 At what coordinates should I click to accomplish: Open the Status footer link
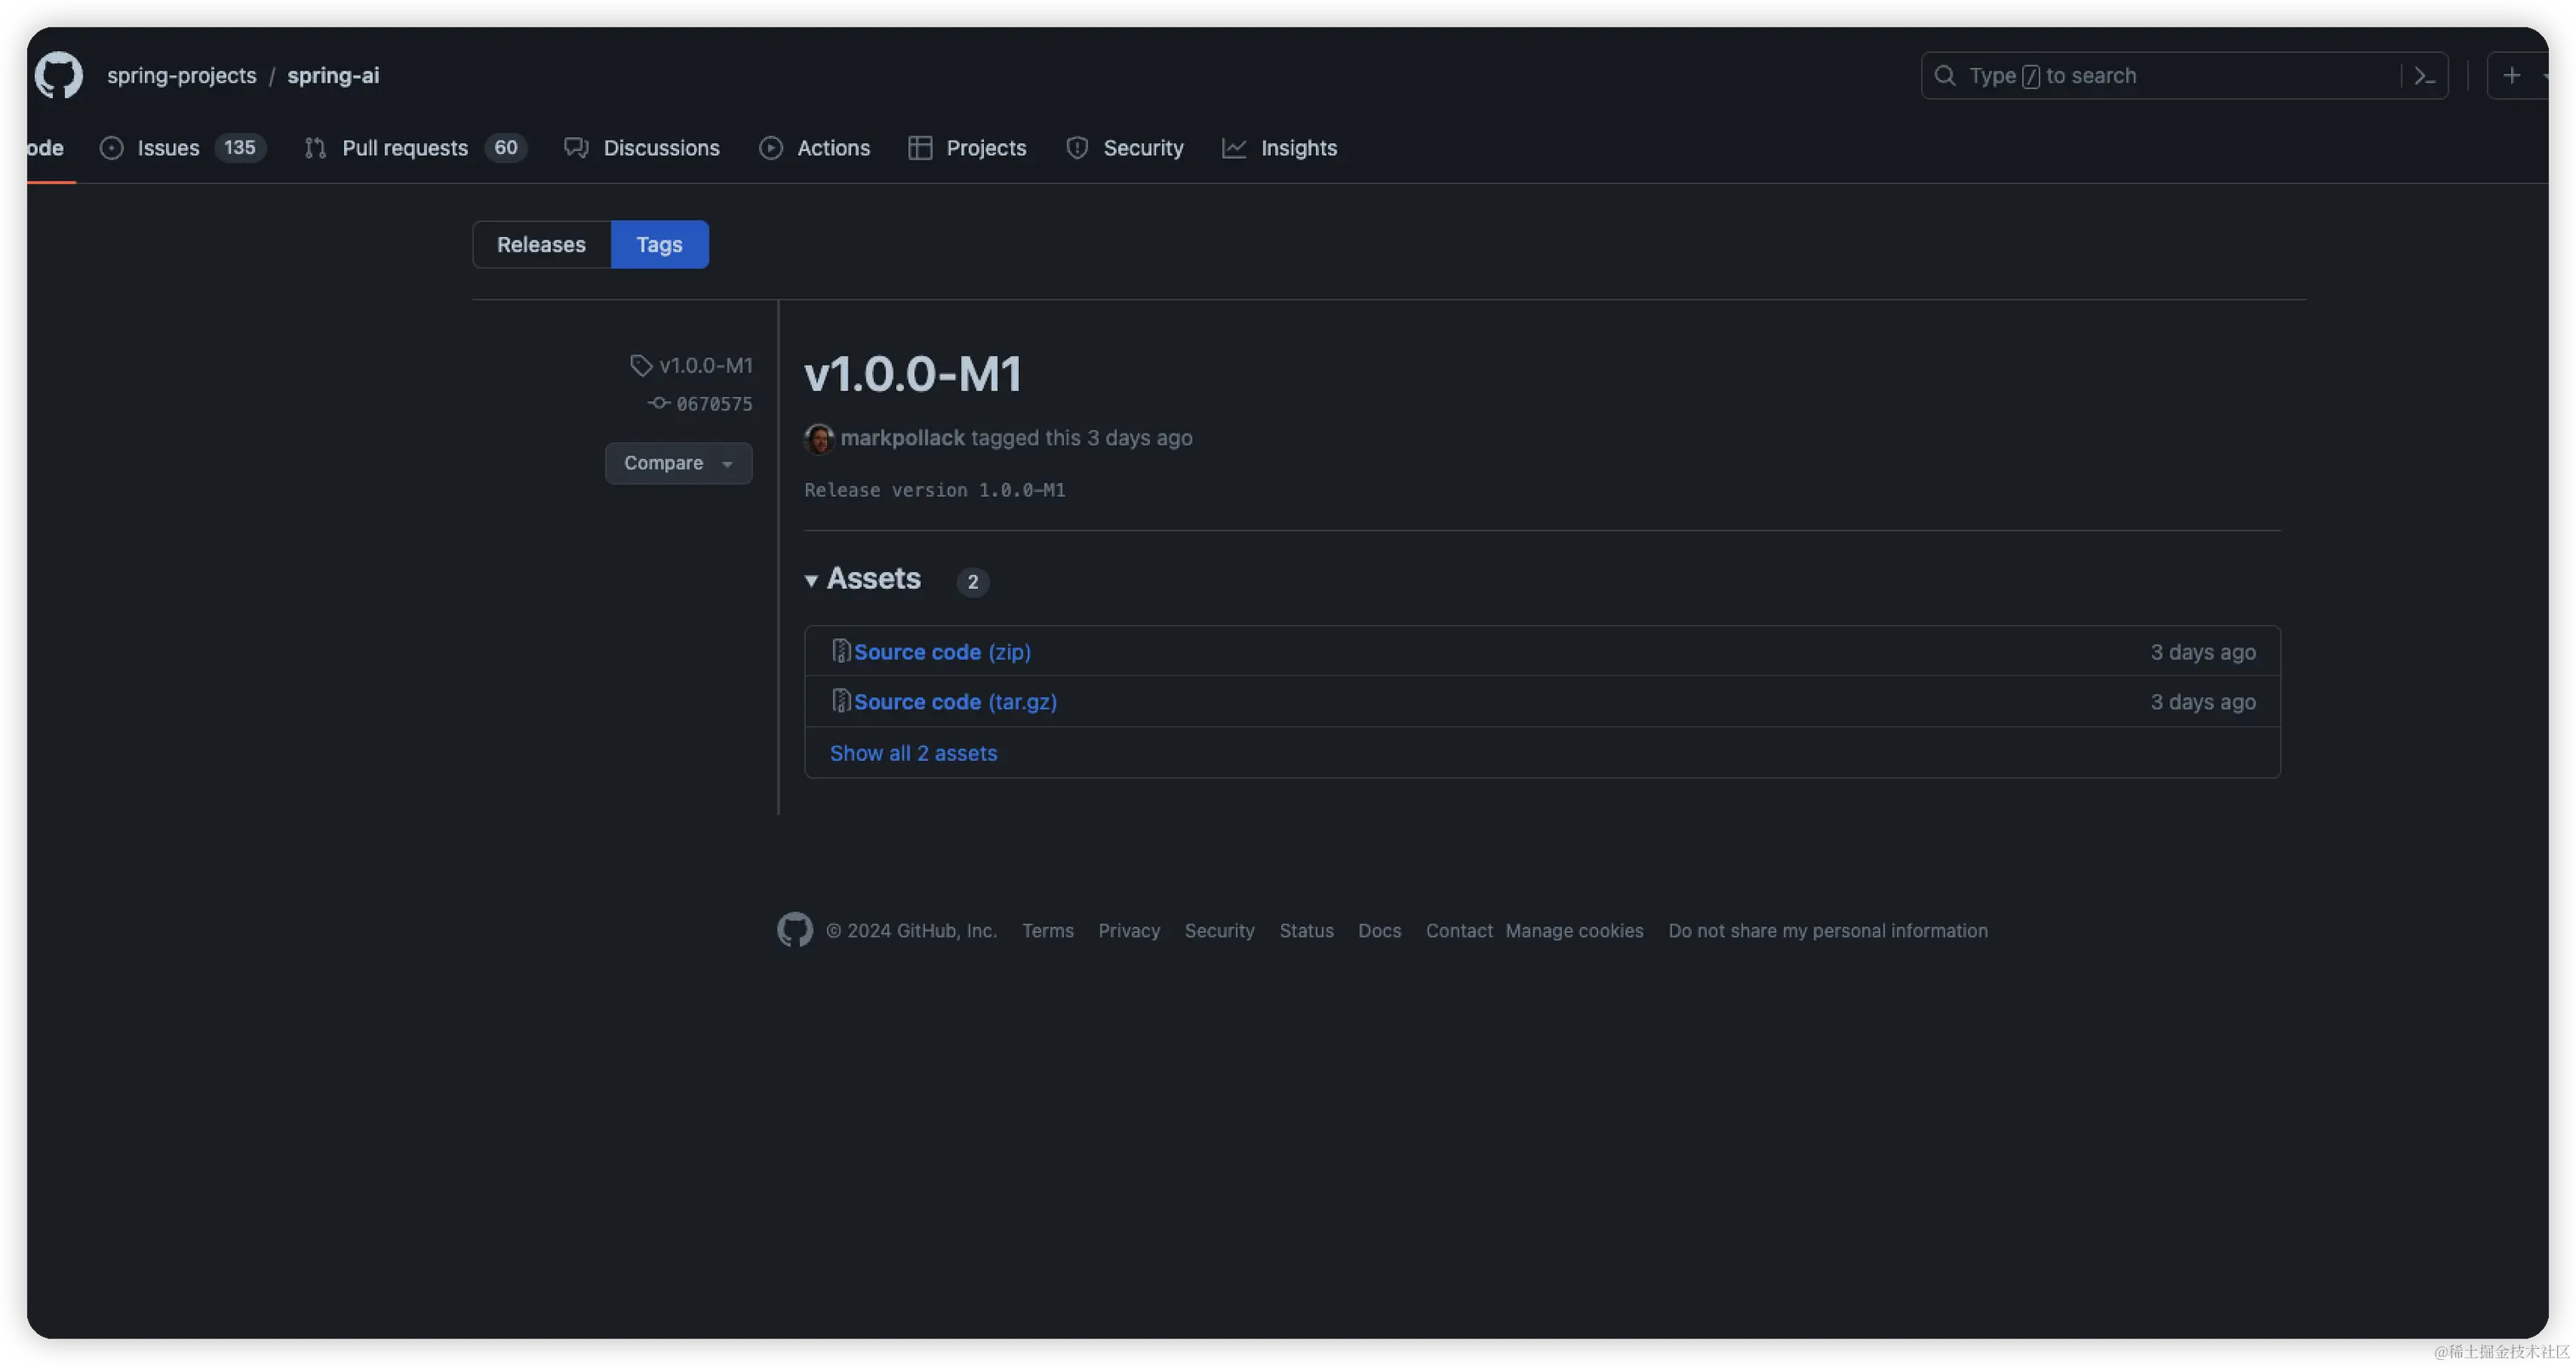[1306, 930]
